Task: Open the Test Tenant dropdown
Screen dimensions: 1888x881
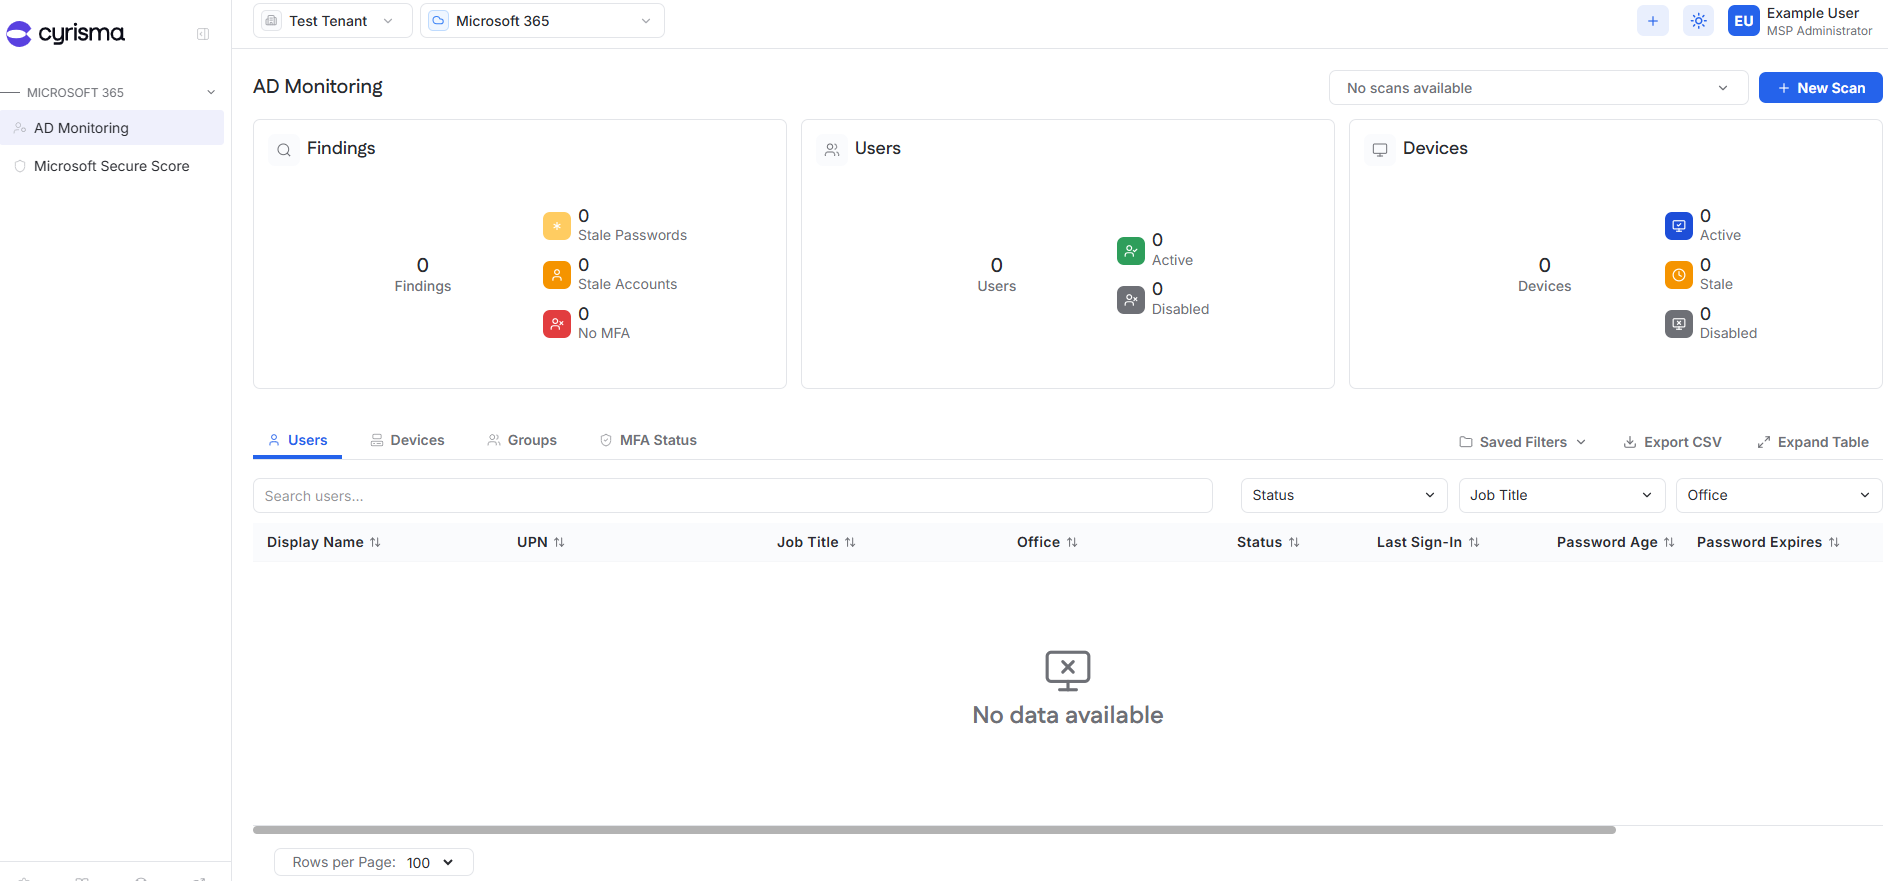Action: (333, 21)
